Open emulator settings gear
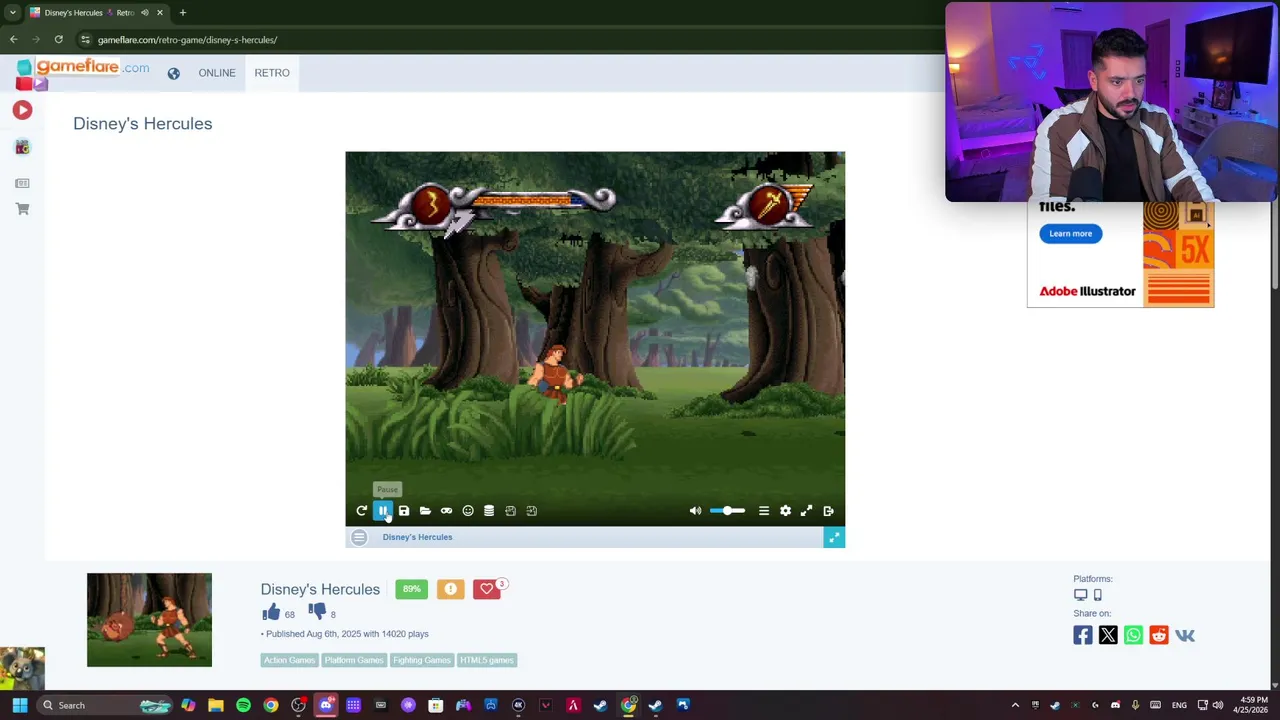Image resolution: width=1280 pixels, height=720 pixels. point(785,511)
